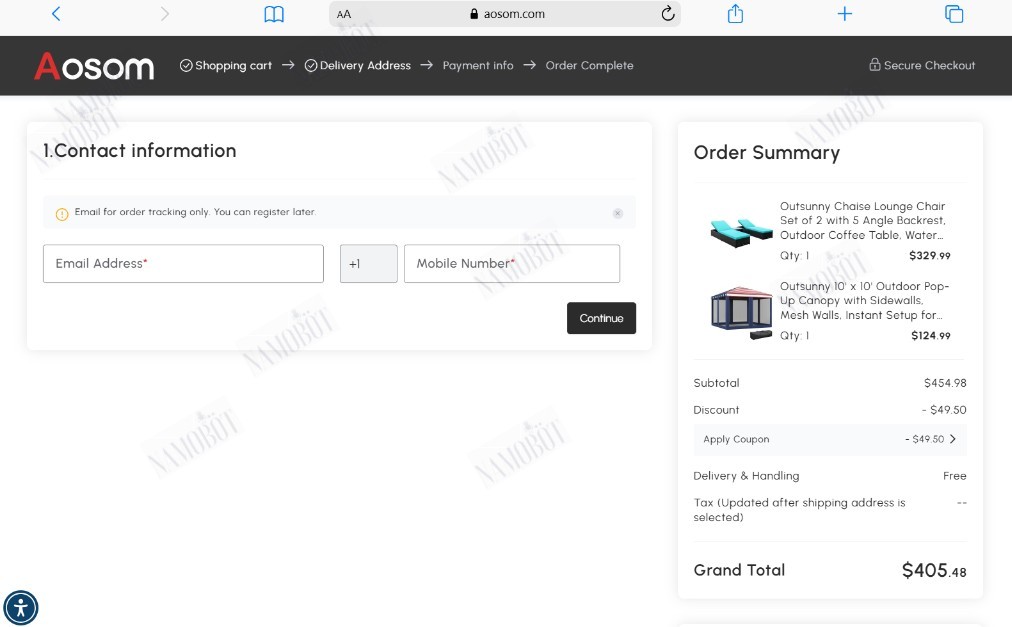Click the aosom.com address bar
Image resolution: width=1012 pixels, height=627 pixels.
coord(505,14)
